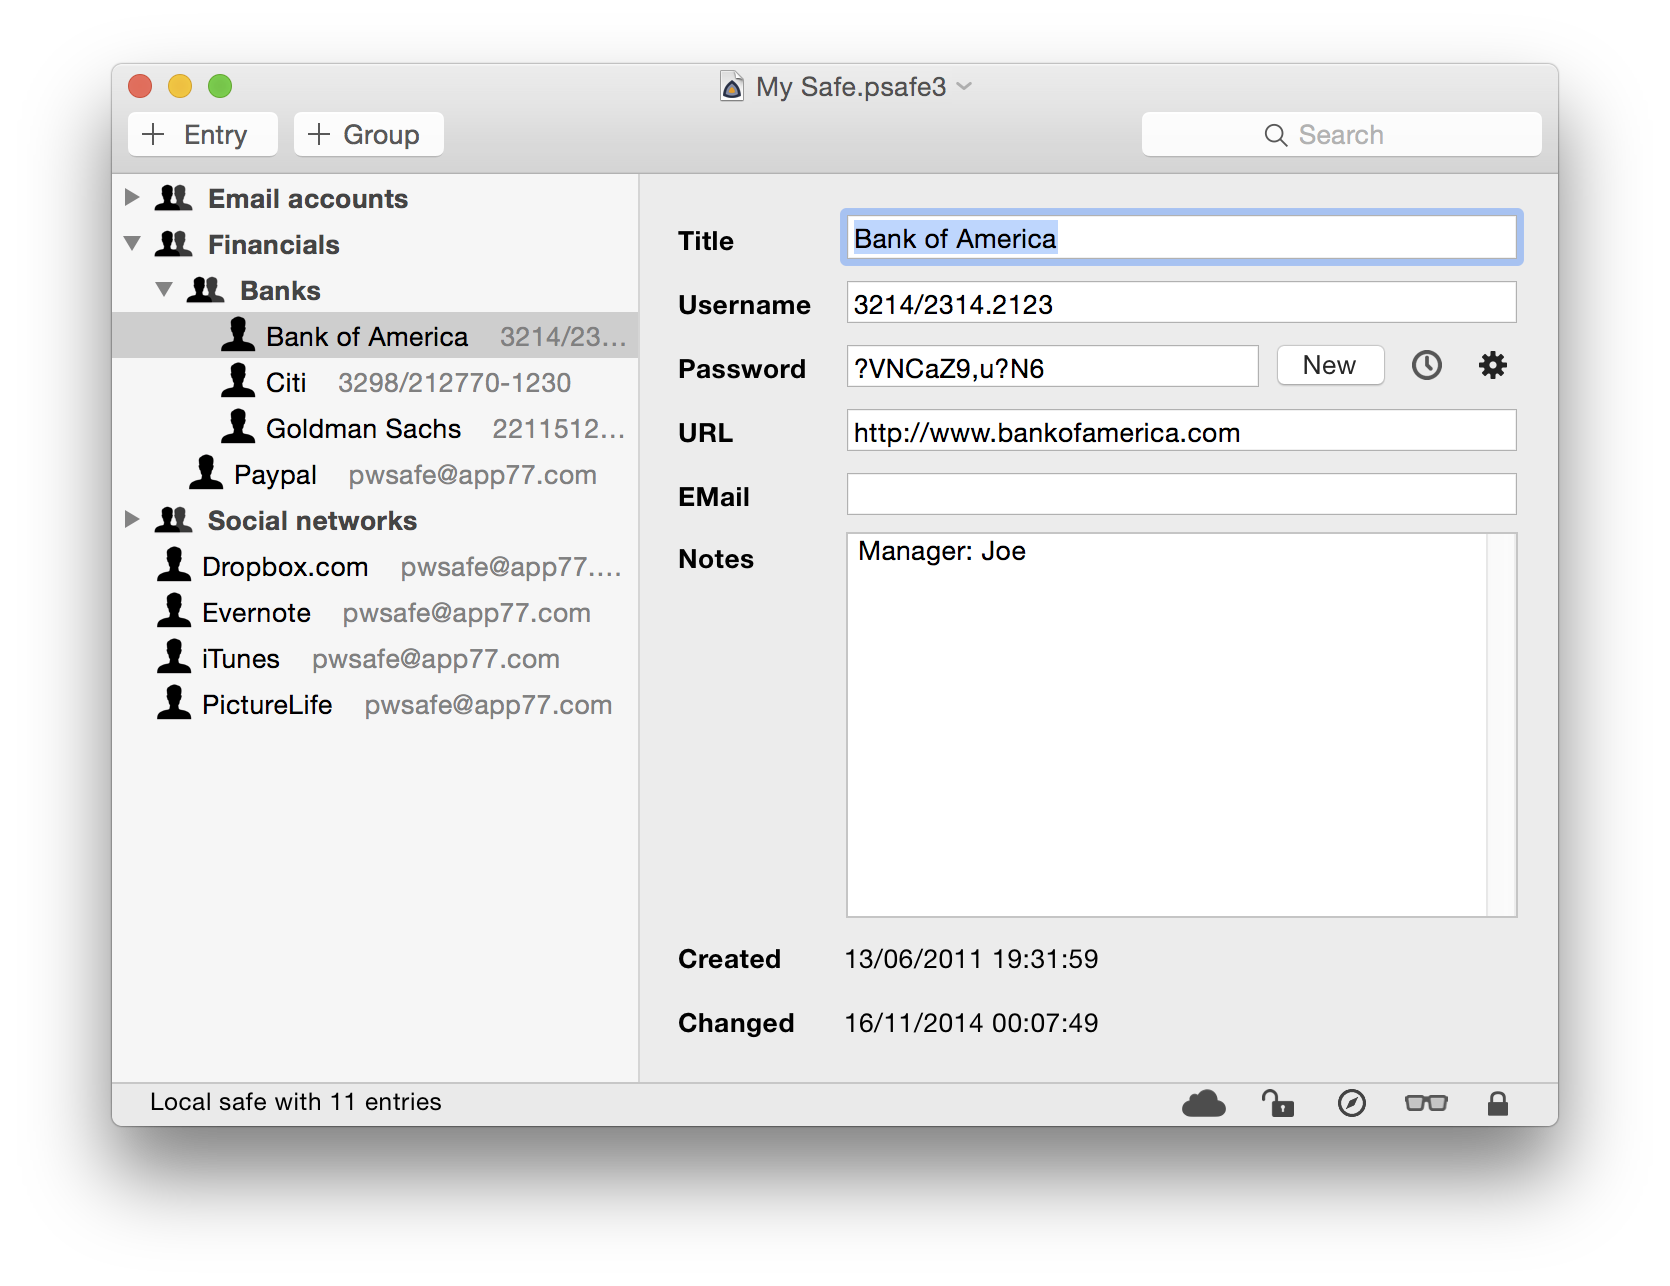Click the compass browser icon in status bar

1351,1103
